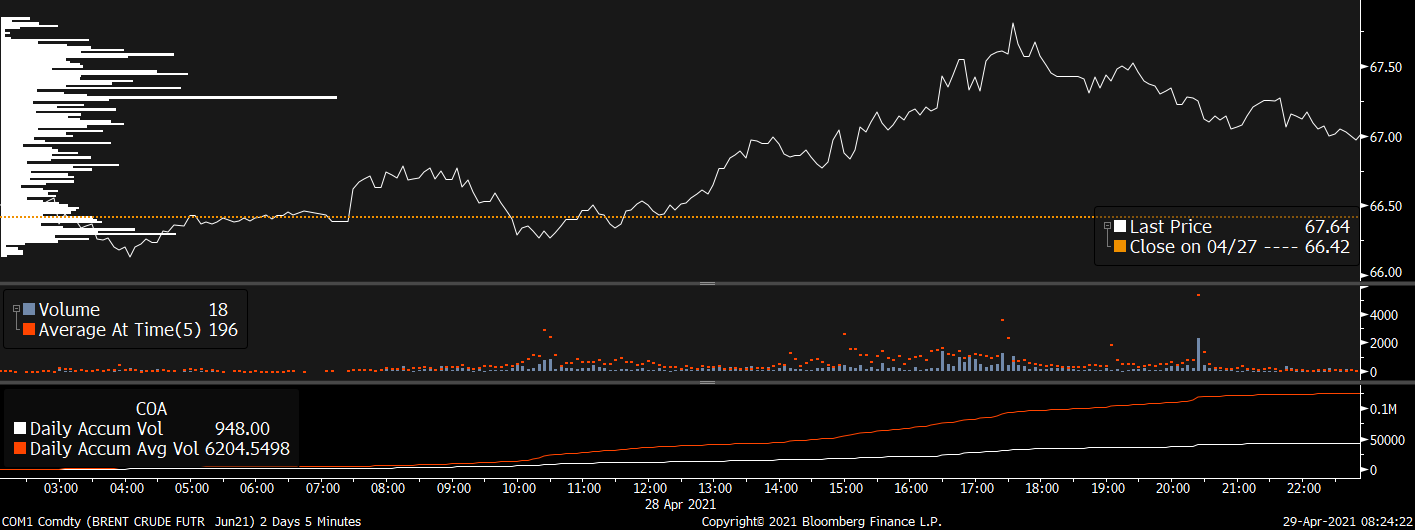Click the Bloomberg Finance L.P. copyright text
This screenshot has width=1415, height=530.
pyautogui.click(x=822, y=522)
